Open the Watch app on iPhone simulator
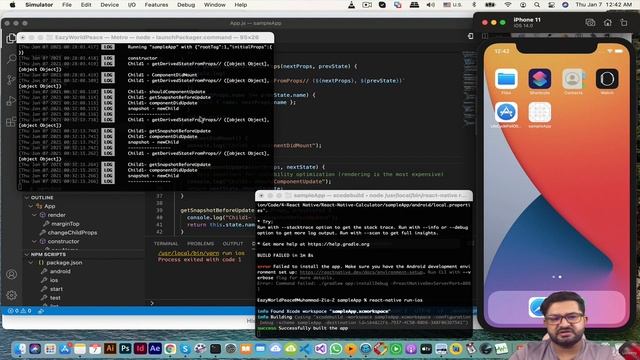Viewport: 640px width, 360px height. click(x=607, y=79)
